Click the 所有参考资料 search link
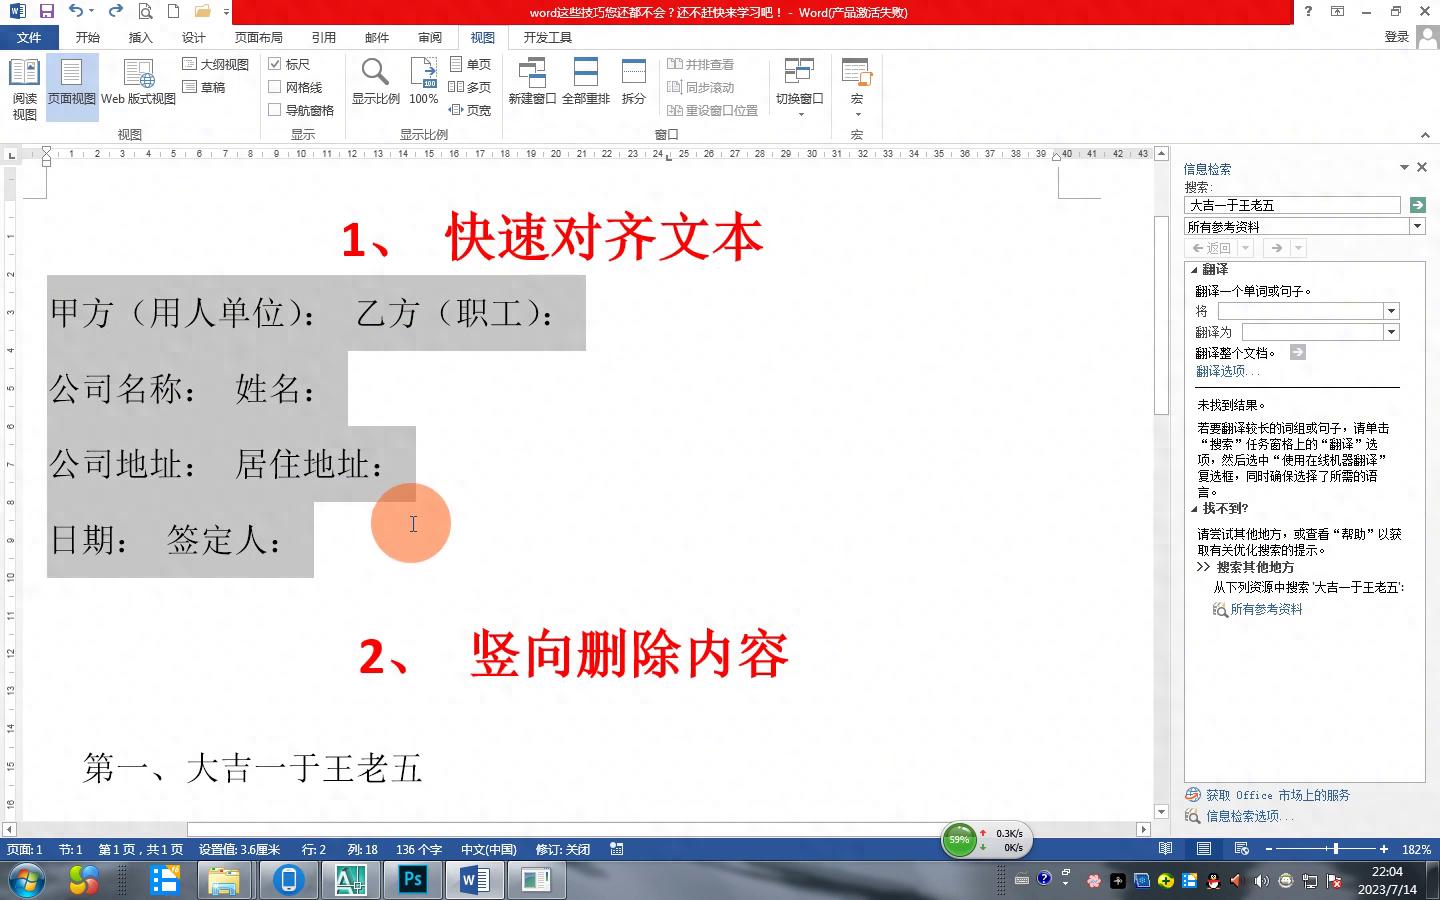 point(1266,609)
